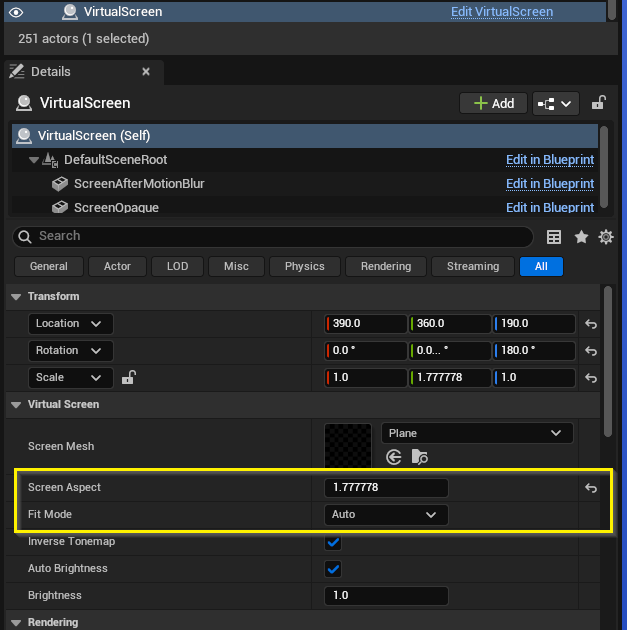Open the Plane mesh dropdown
The width and height of the screenshot is (627, 630).
pyautogui.click(x=476, y=433)
